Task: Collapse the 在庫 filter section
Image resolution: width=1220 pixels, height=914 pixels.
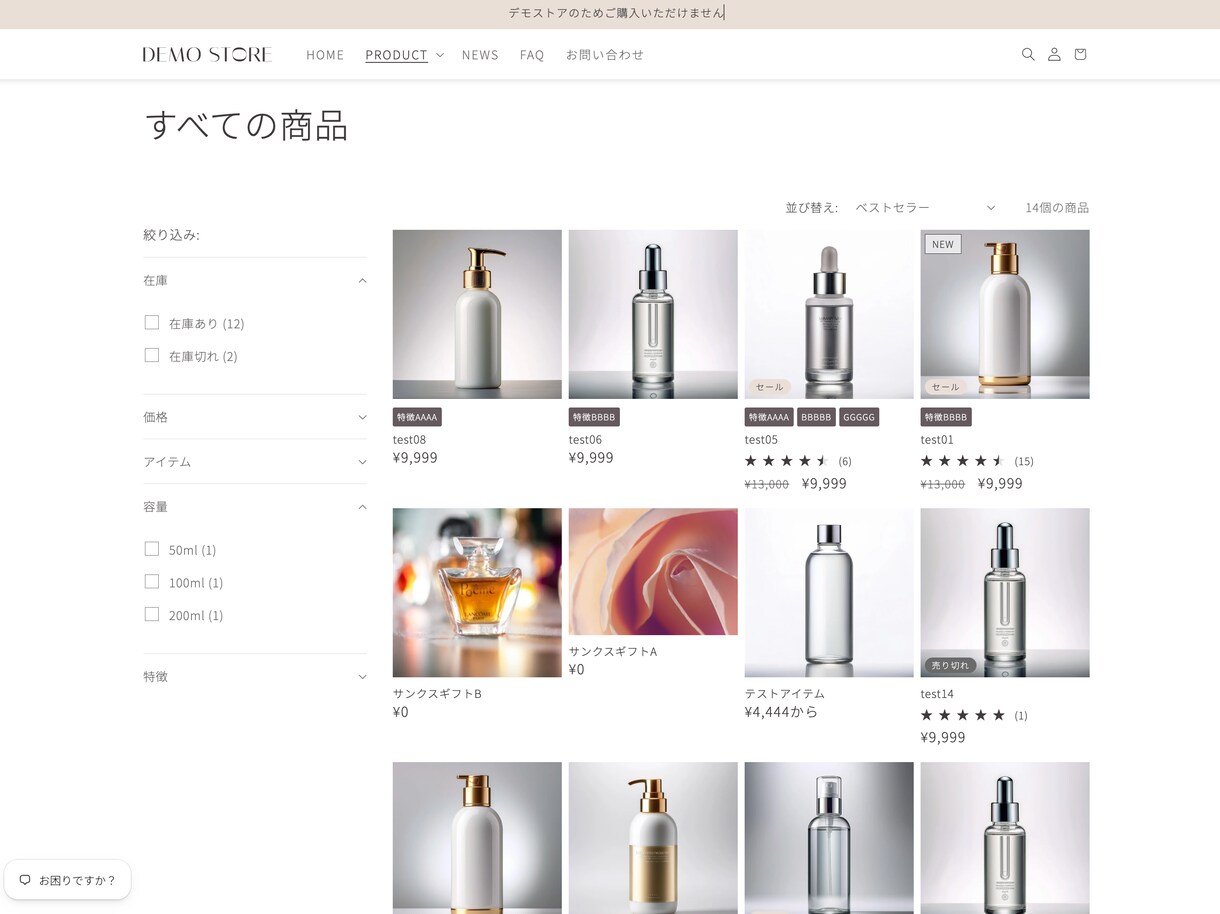Action: coord(255,281)
